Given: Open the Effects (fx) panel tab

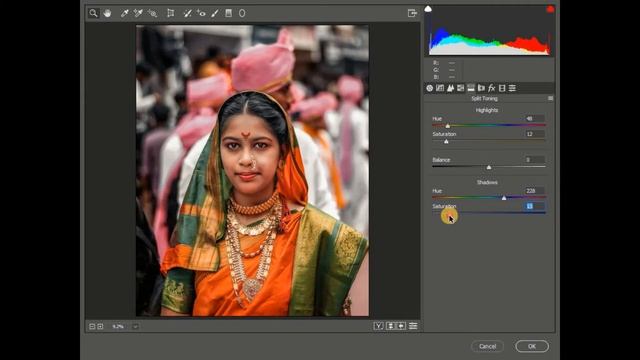Looking at the screenshot, I should tap(491, 88).
